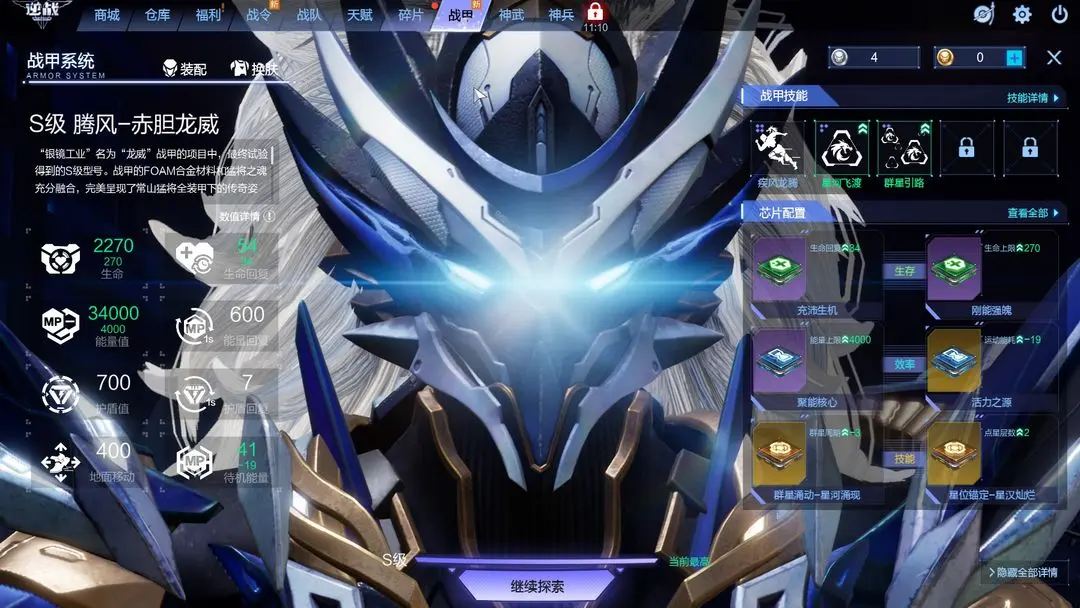The height and width of the screenshot is (608, 1080).
Task: Click the 群星引路 skill icon
Action: 904,149
